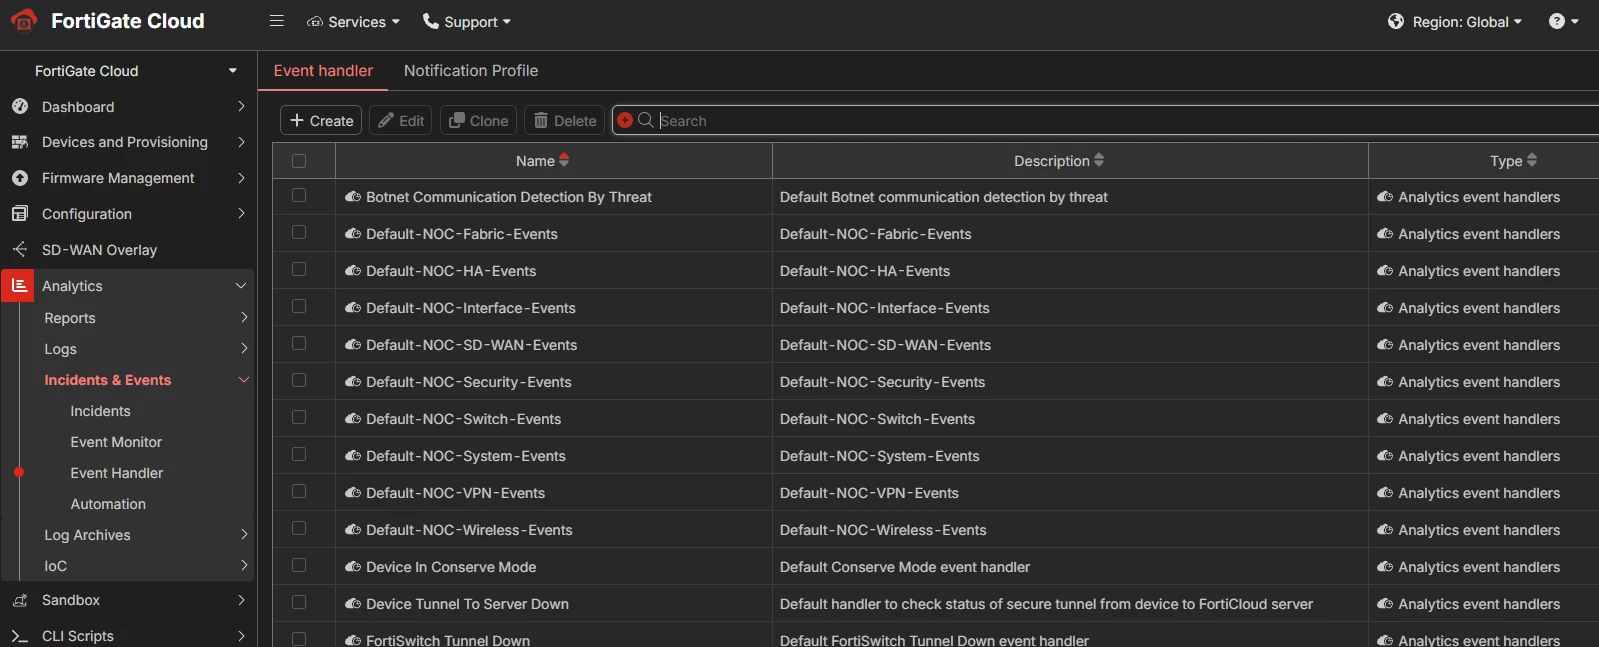Open Automation in the sidebar
Image resolution: width=1599 pixels, height=647 pixels.
[x=108, y=504]
